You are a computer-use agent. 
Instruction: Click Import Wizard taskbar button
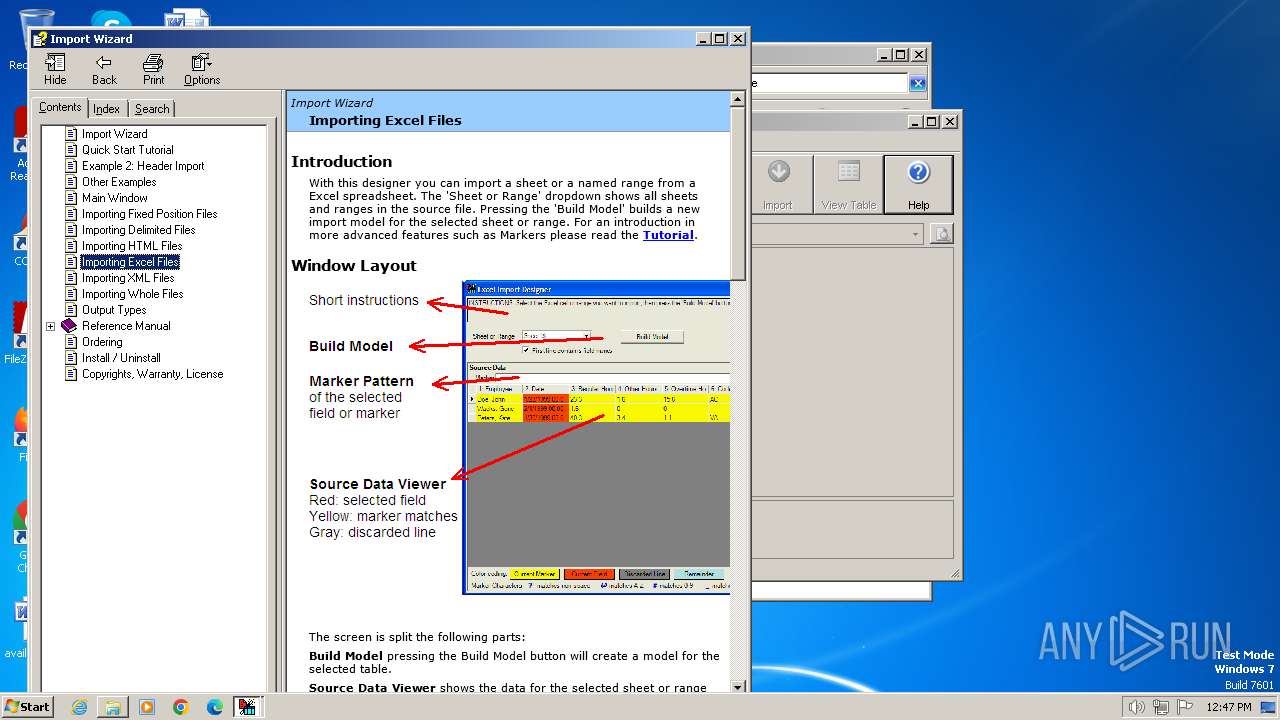click(248, 707)
